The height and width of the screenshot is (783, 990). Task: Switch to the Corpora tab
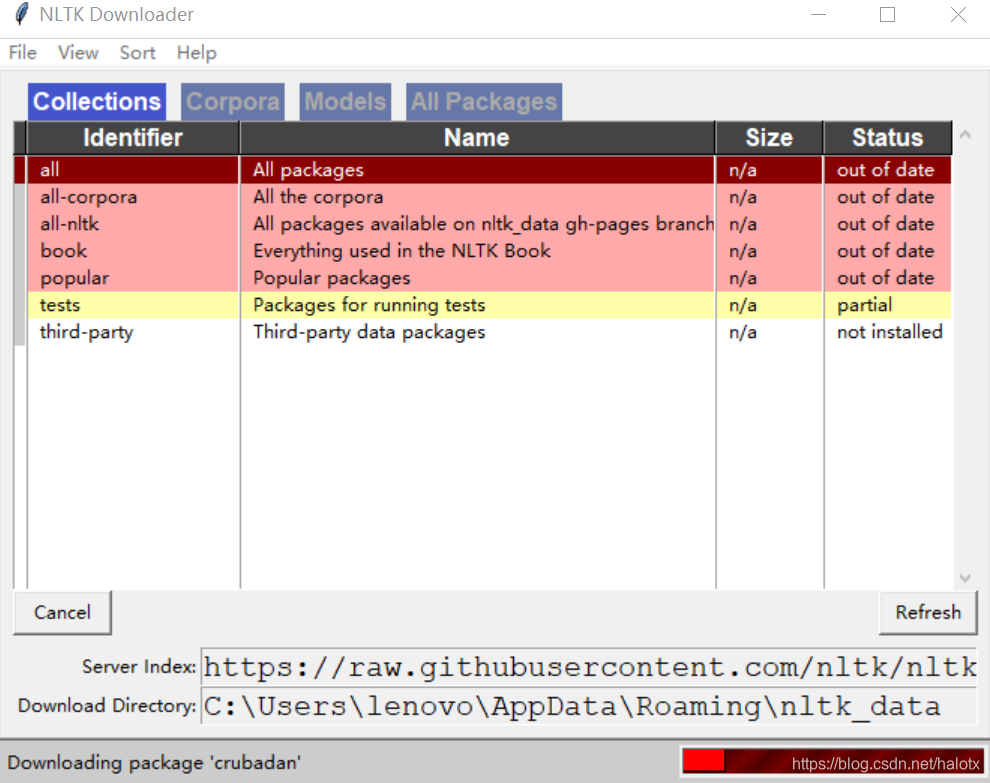pyautogui.click(x=232, y=102)
